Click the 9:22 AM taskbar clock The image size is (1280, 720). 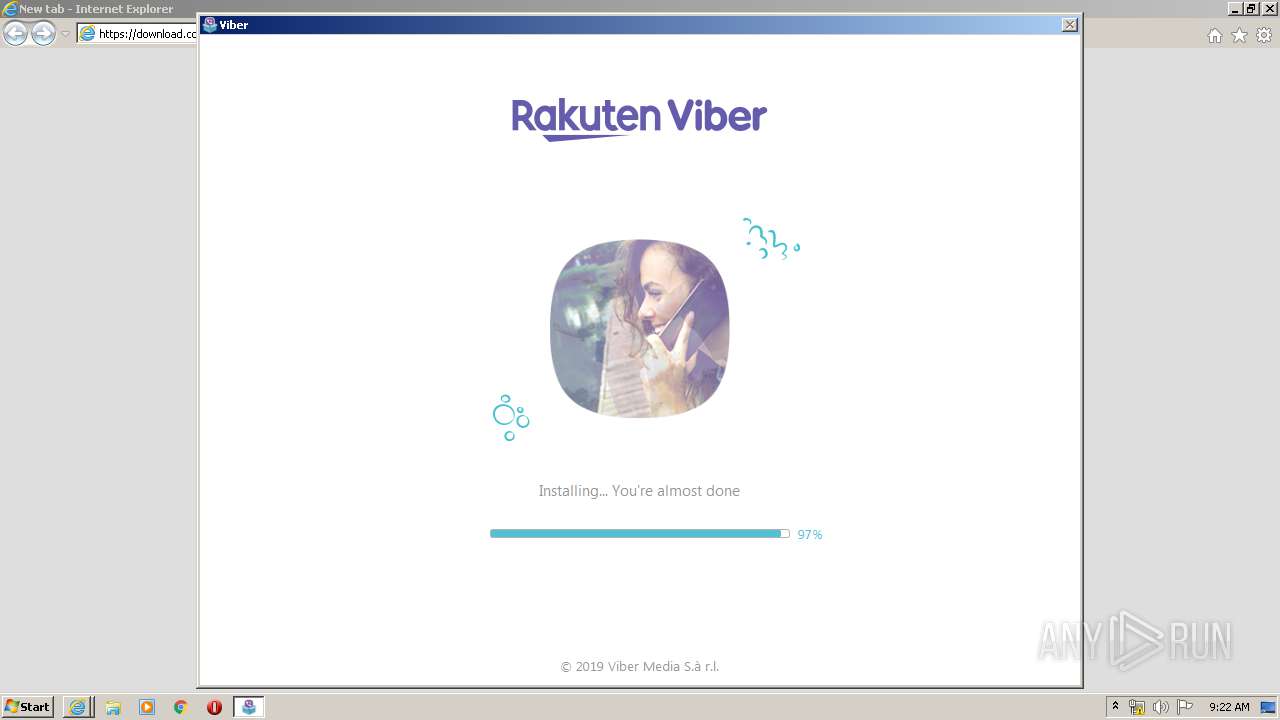(1229, 707)
